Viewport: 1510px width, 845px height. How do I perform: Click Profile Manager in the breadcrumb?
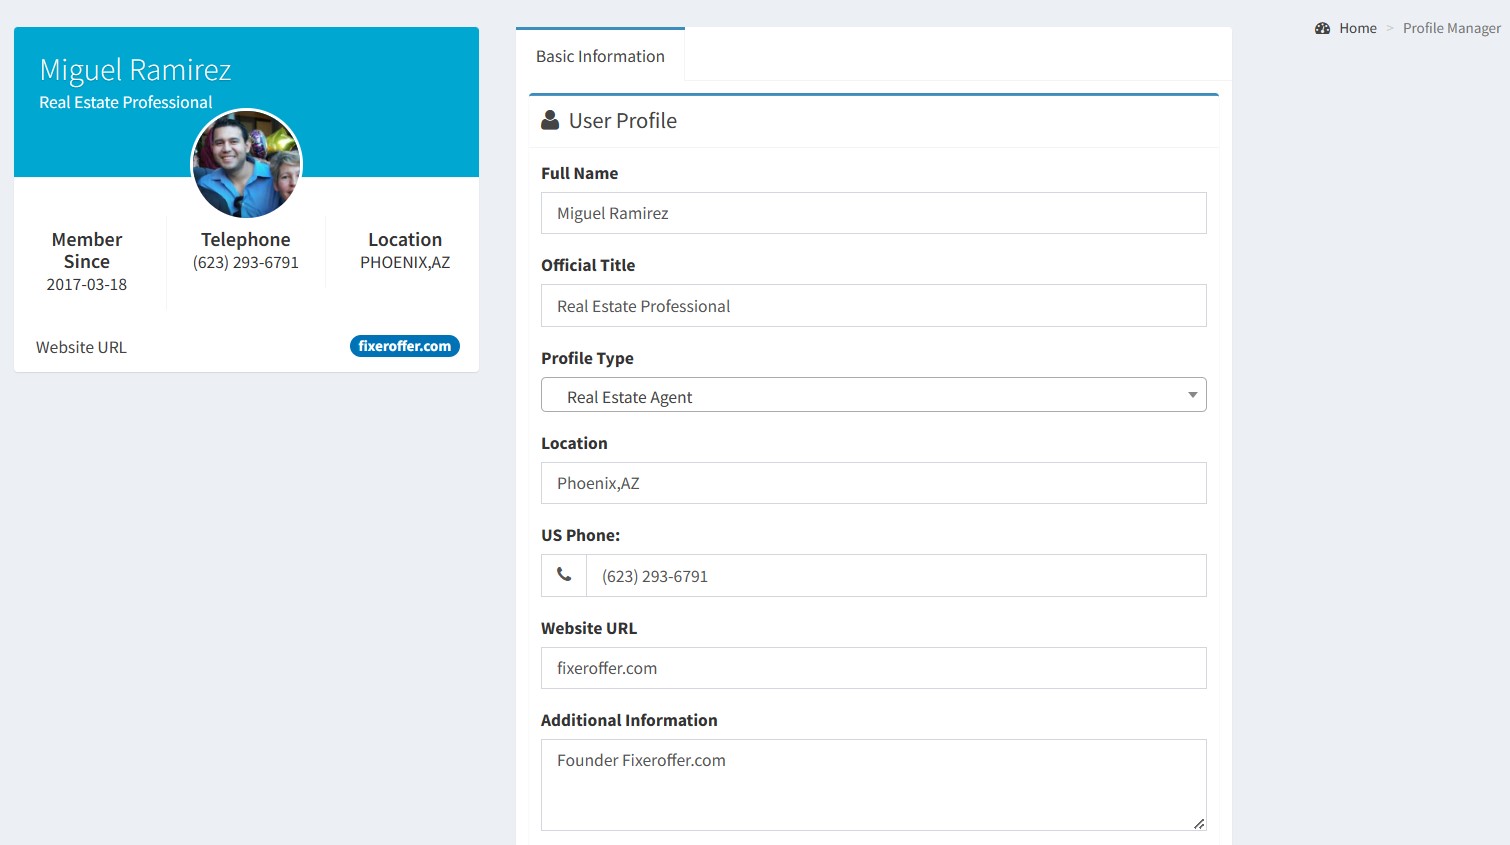1451,28
